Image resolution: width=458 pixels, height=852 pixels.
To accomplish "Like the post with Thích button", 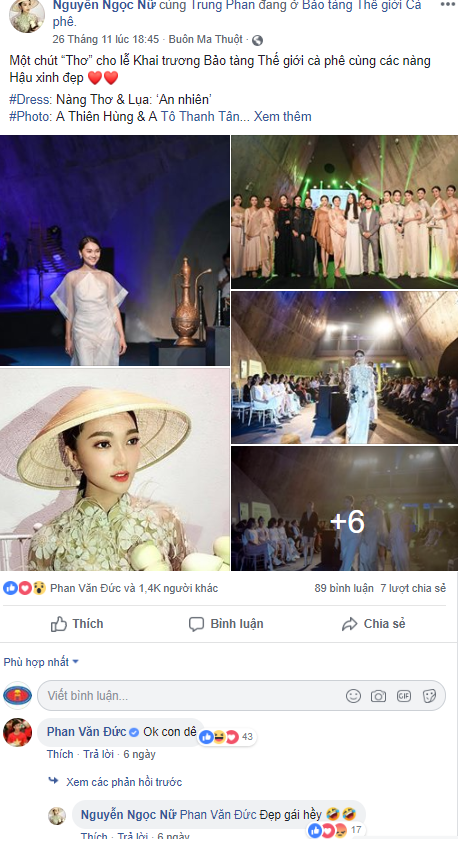I will [x=77, y=624].
